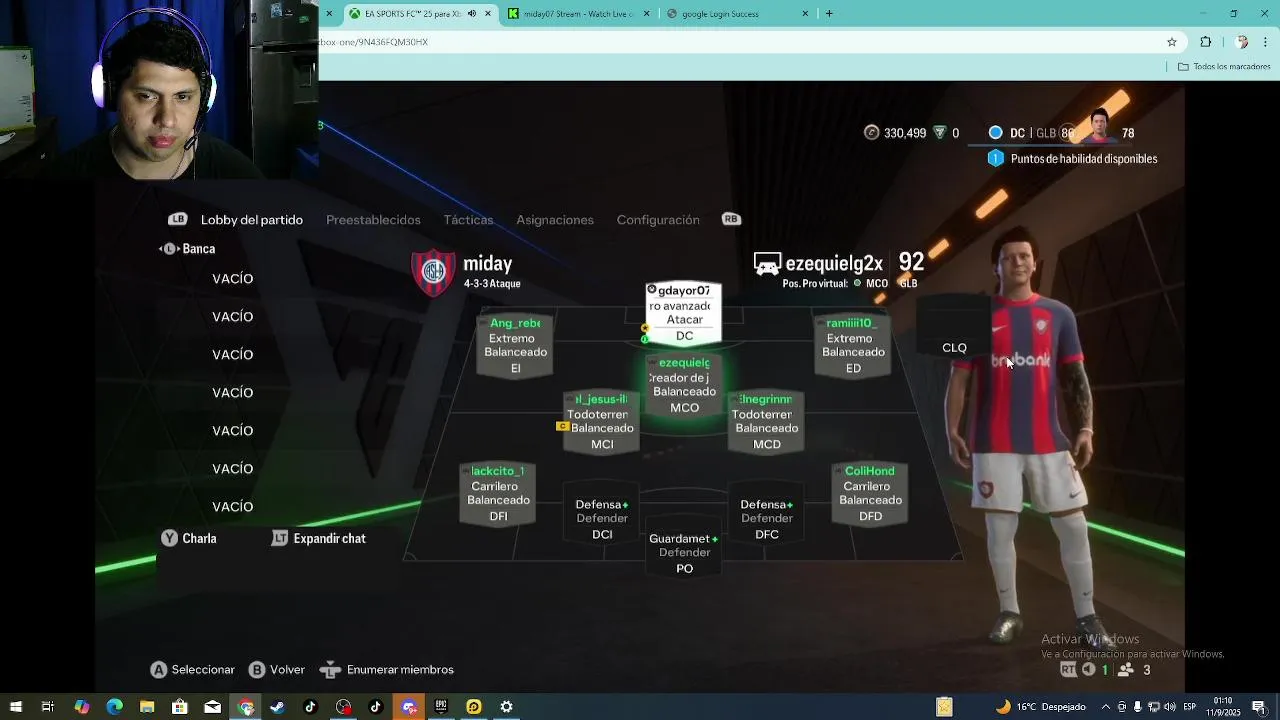The width and height of the screenshot is (1280, 720).
Task: Click the Y button Charla icon
Action: tap(170, 539)
